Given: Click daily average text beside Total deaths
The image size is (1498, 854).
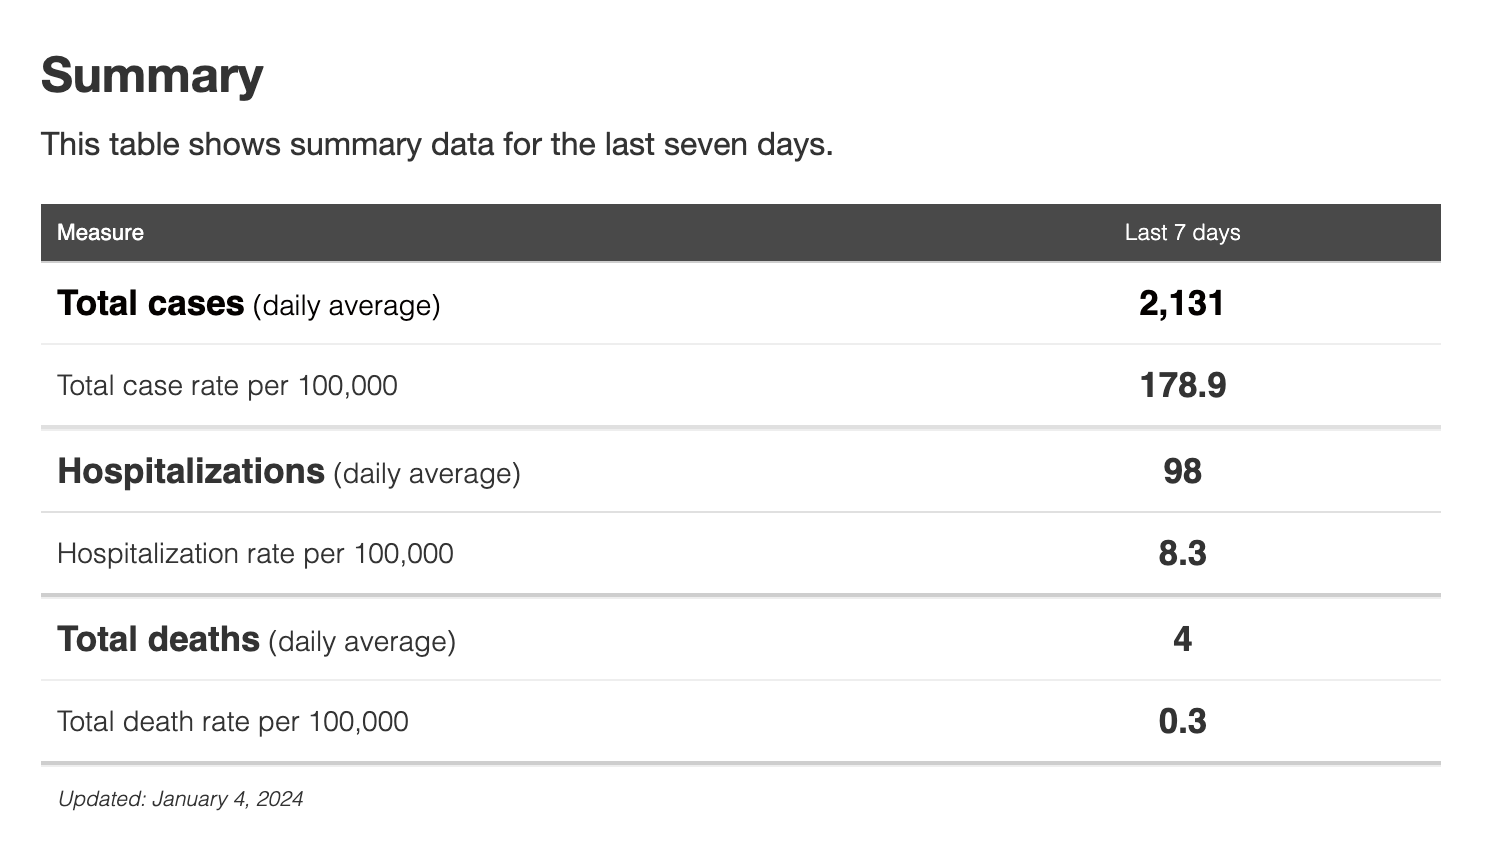Looking at the screenshot, I should 362,642.
